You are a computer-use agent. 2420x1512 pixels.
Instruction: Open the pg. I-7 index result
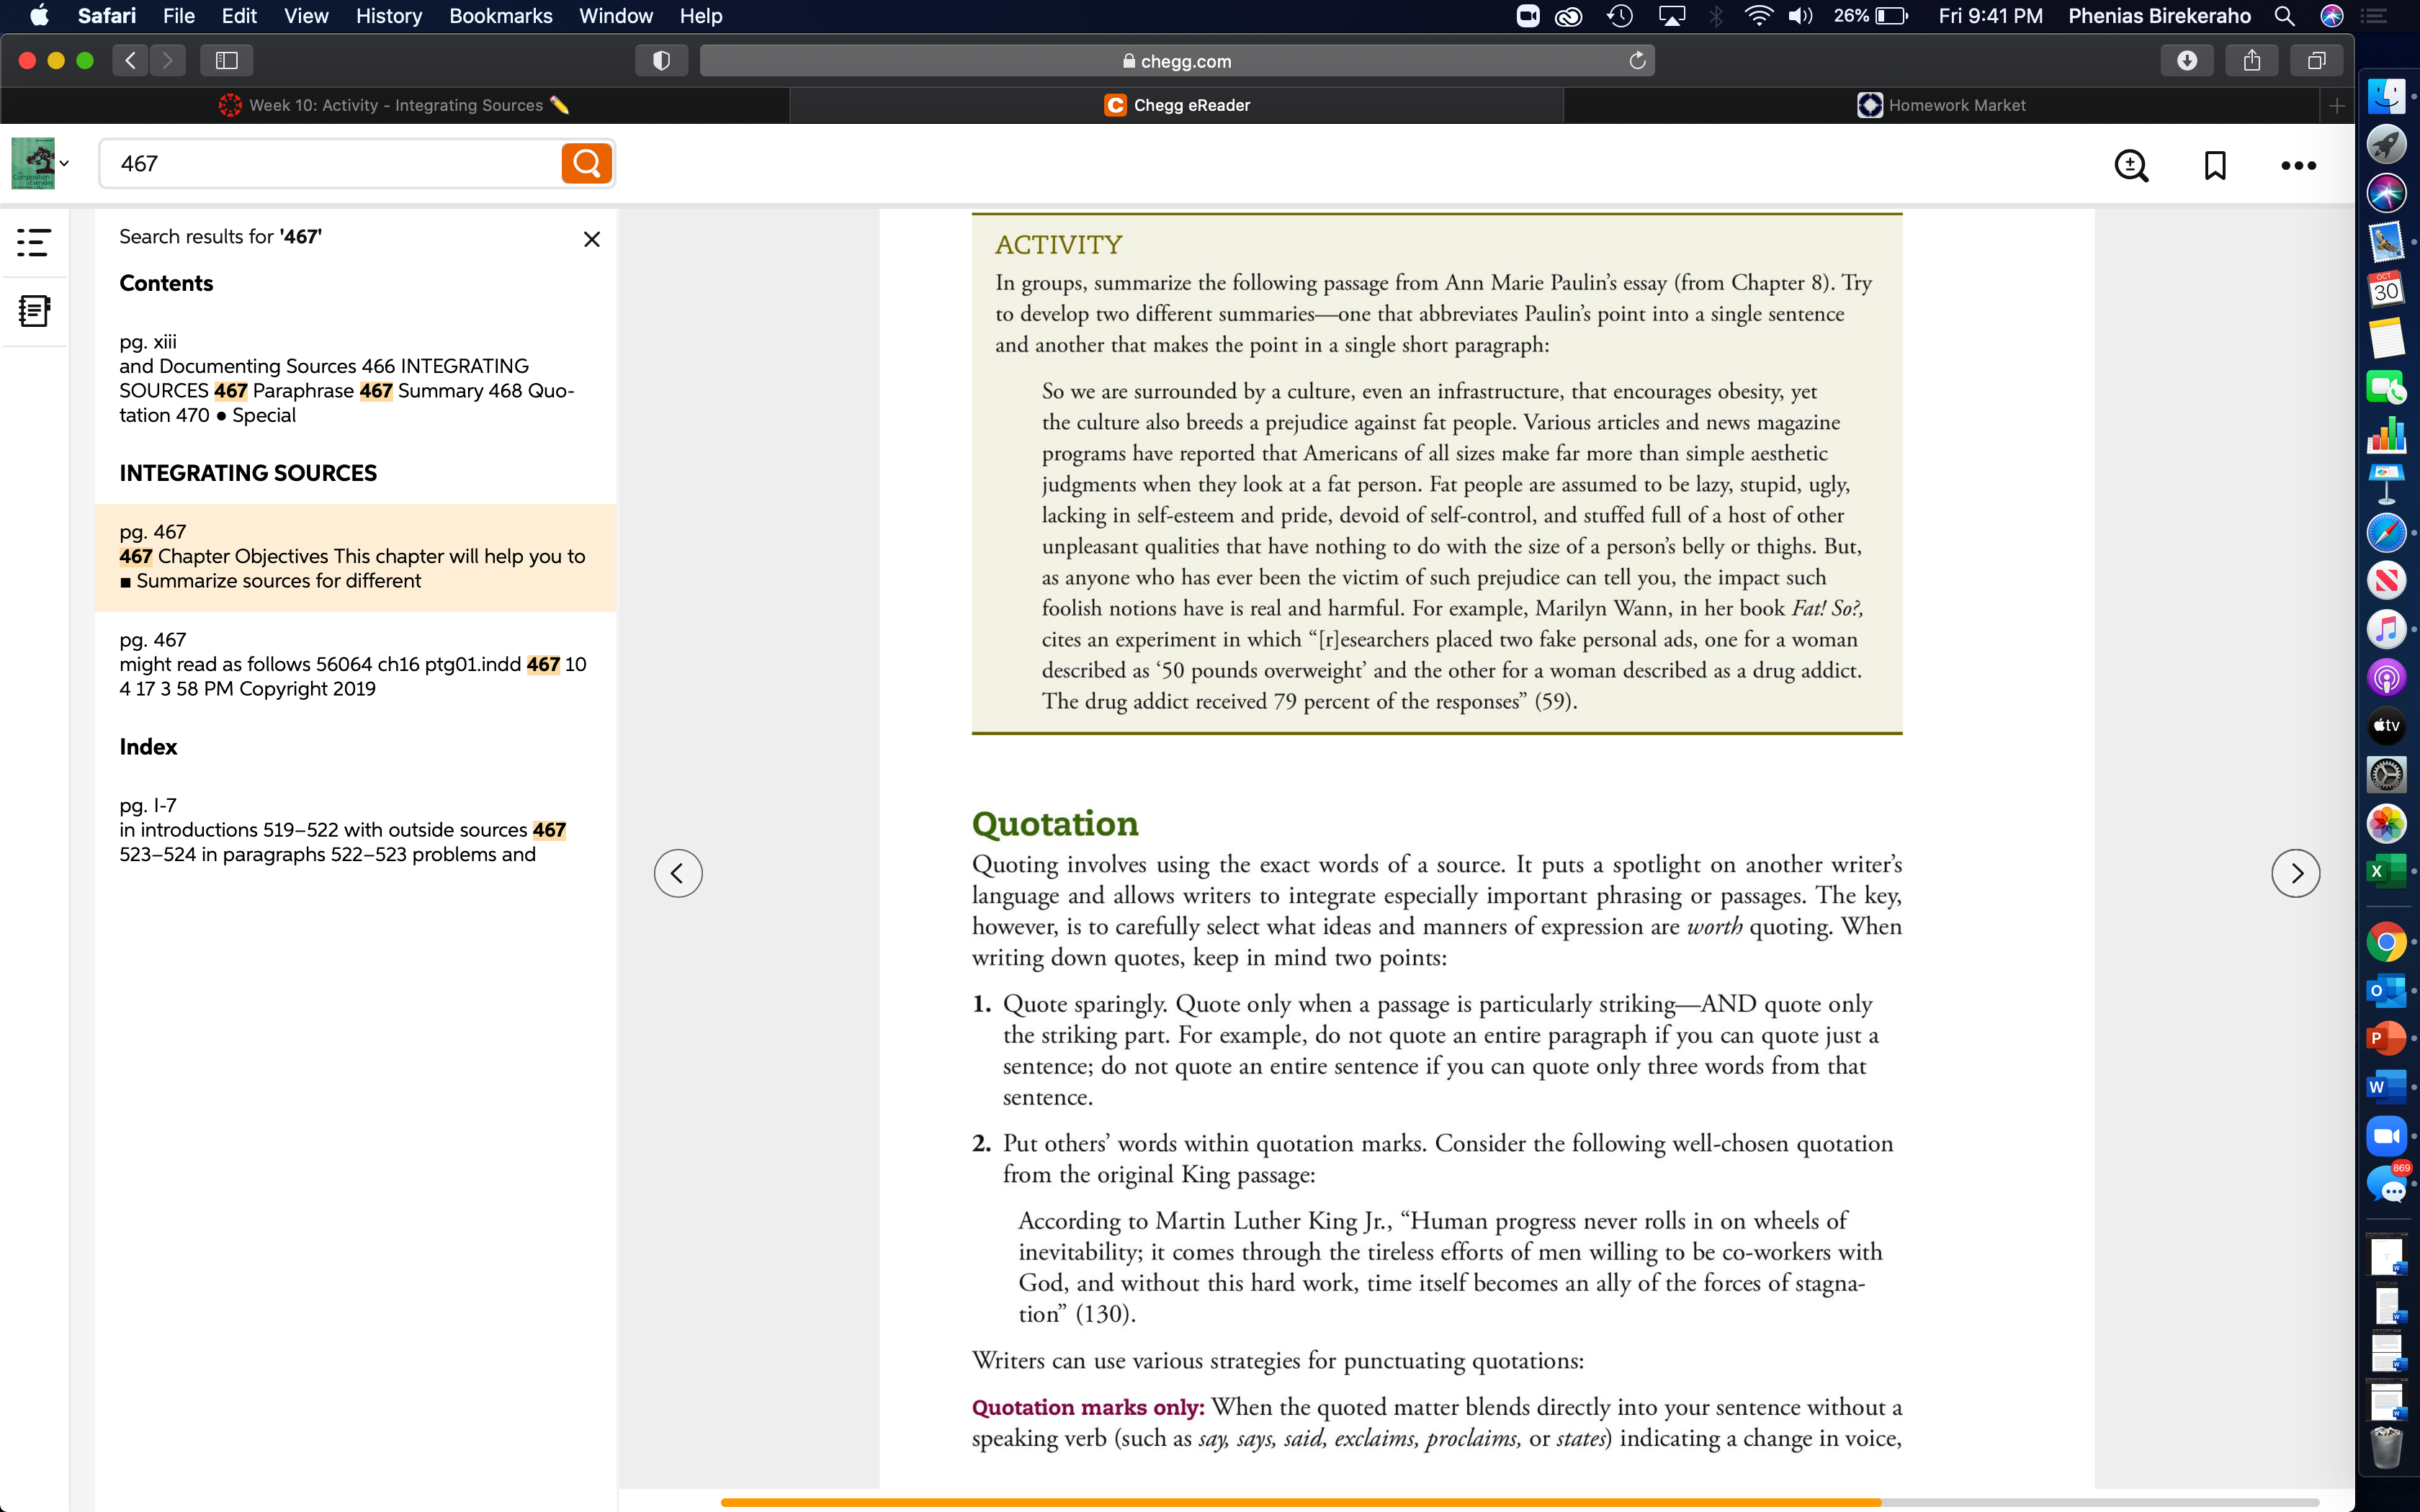click(355, 830)
